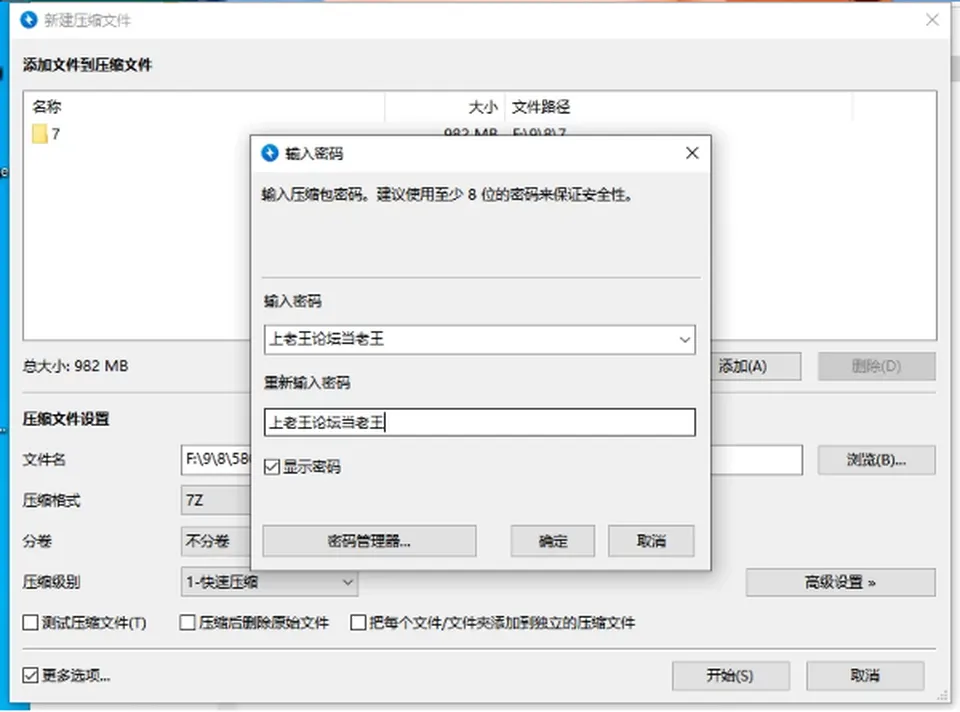The image size is (960, 712).
Task: Click the Bandizip logo in main window title
Action: 29,20
